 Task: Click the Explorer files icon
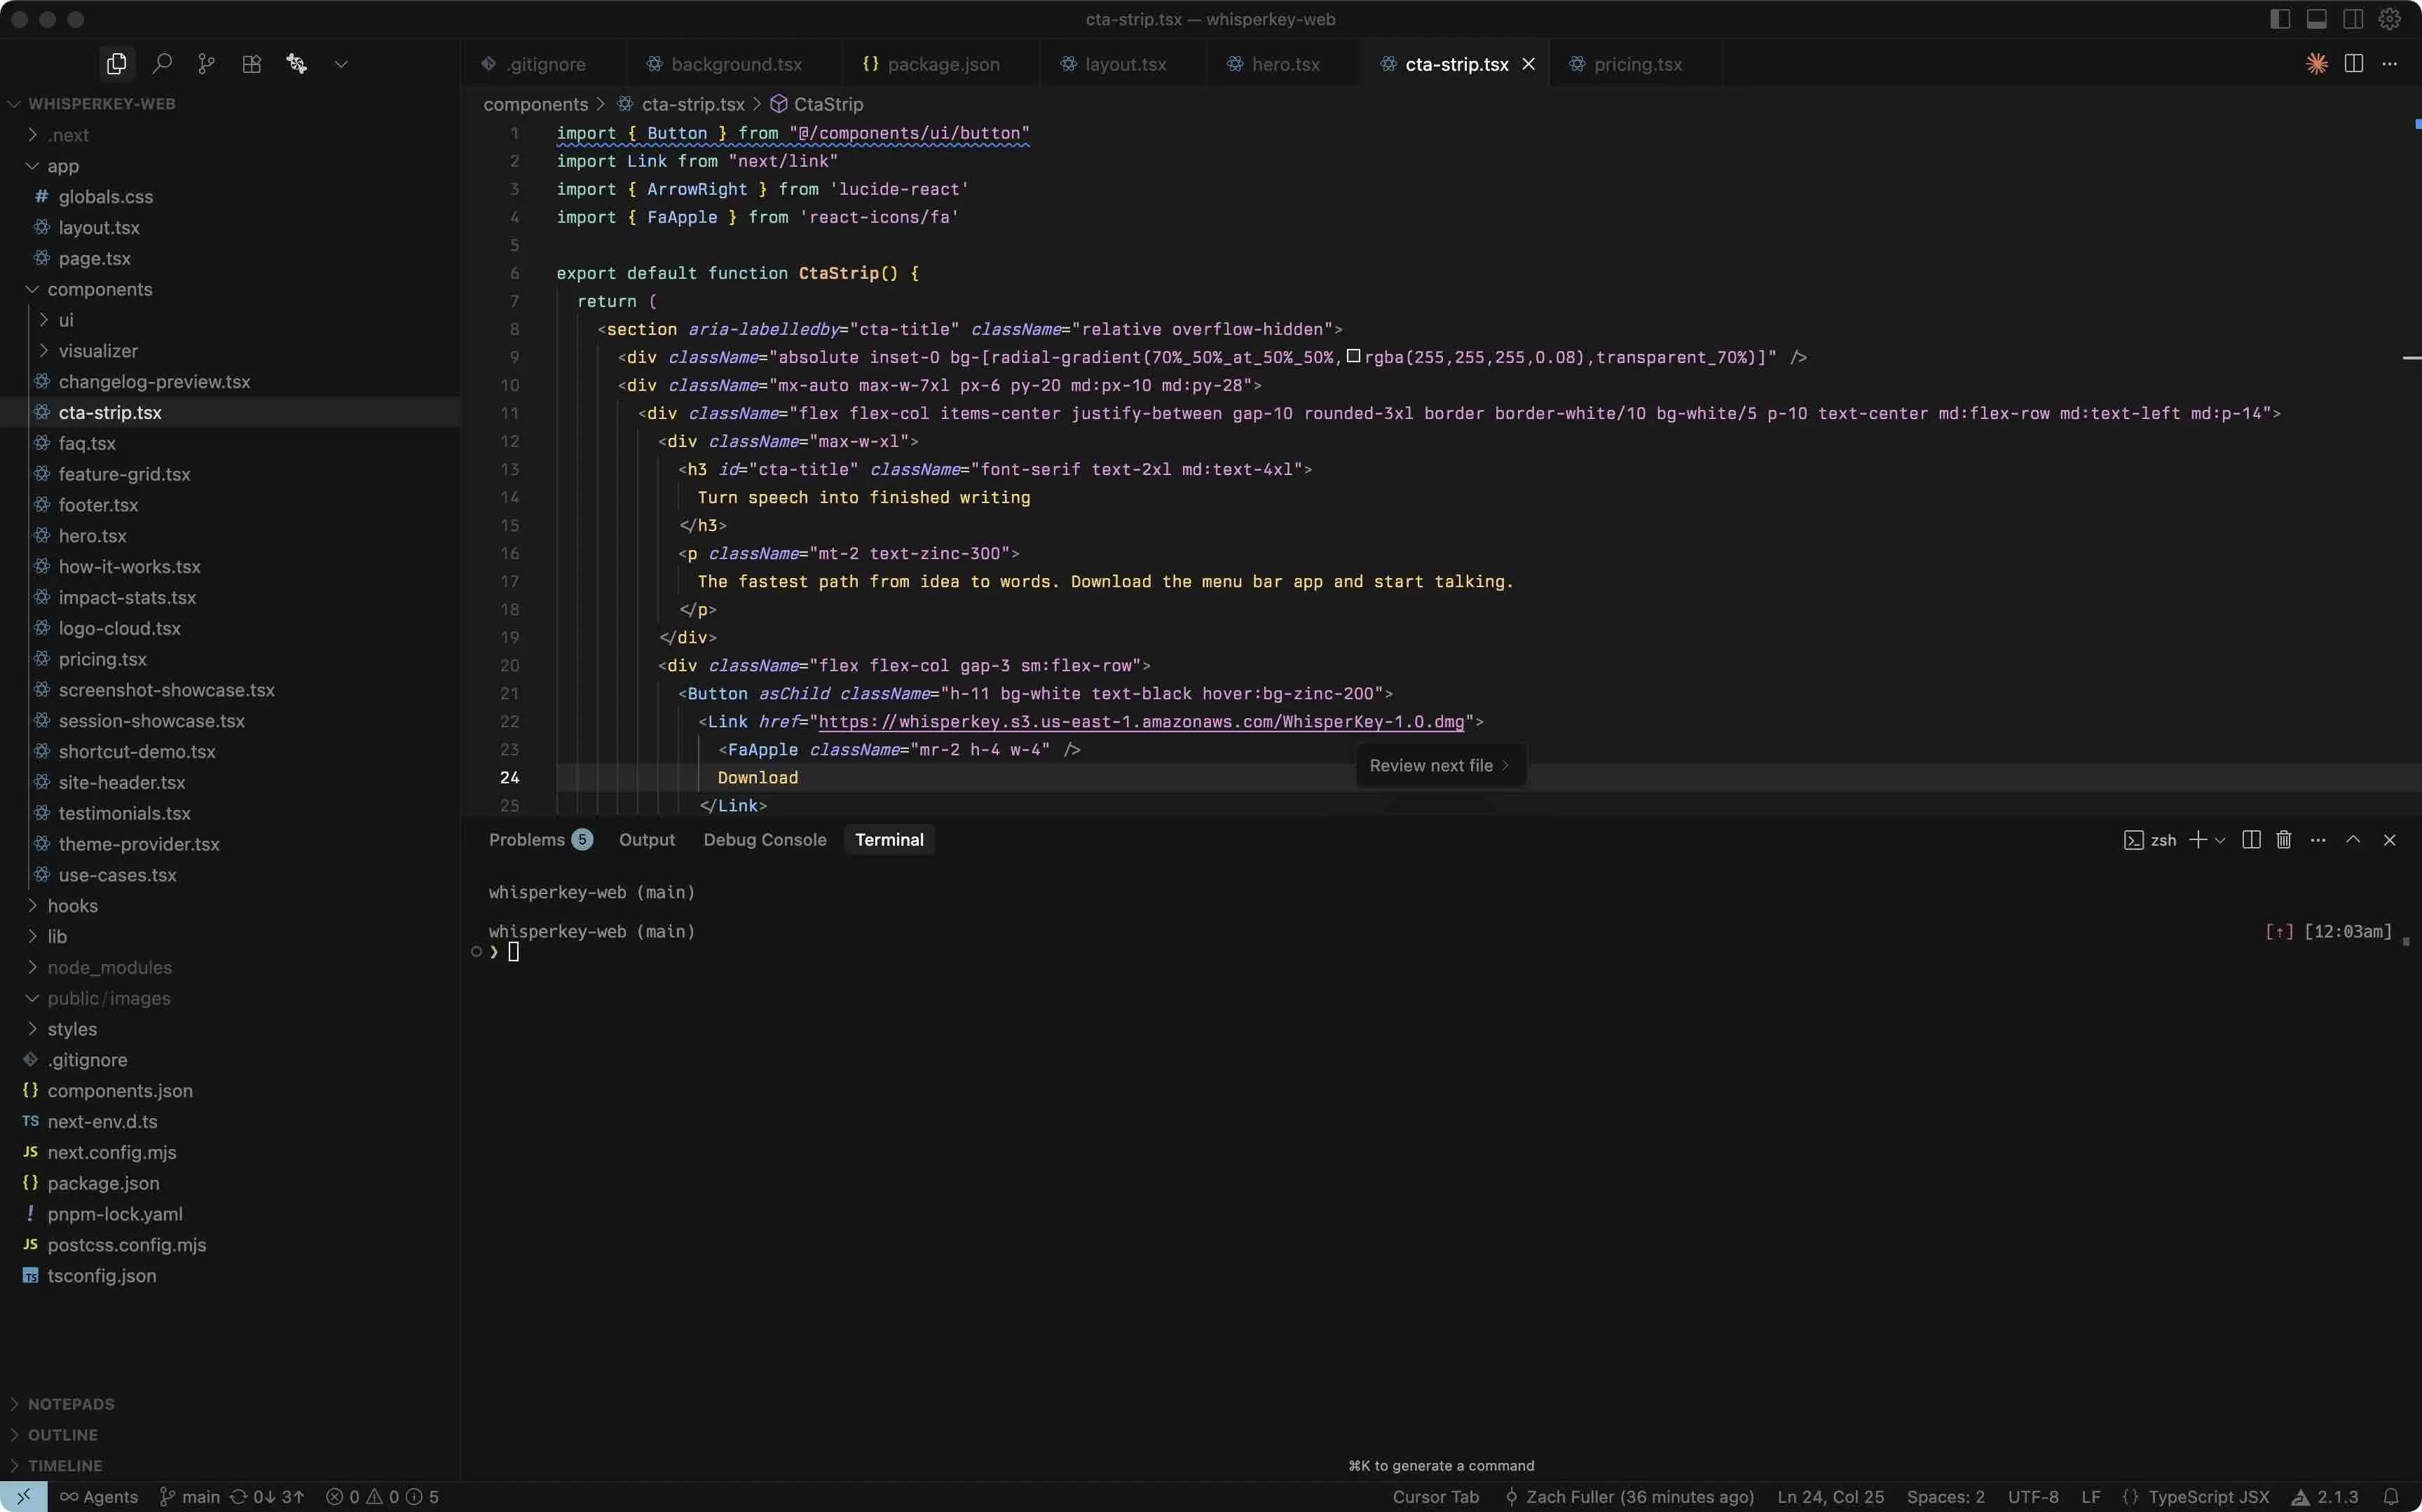[116, 64]
